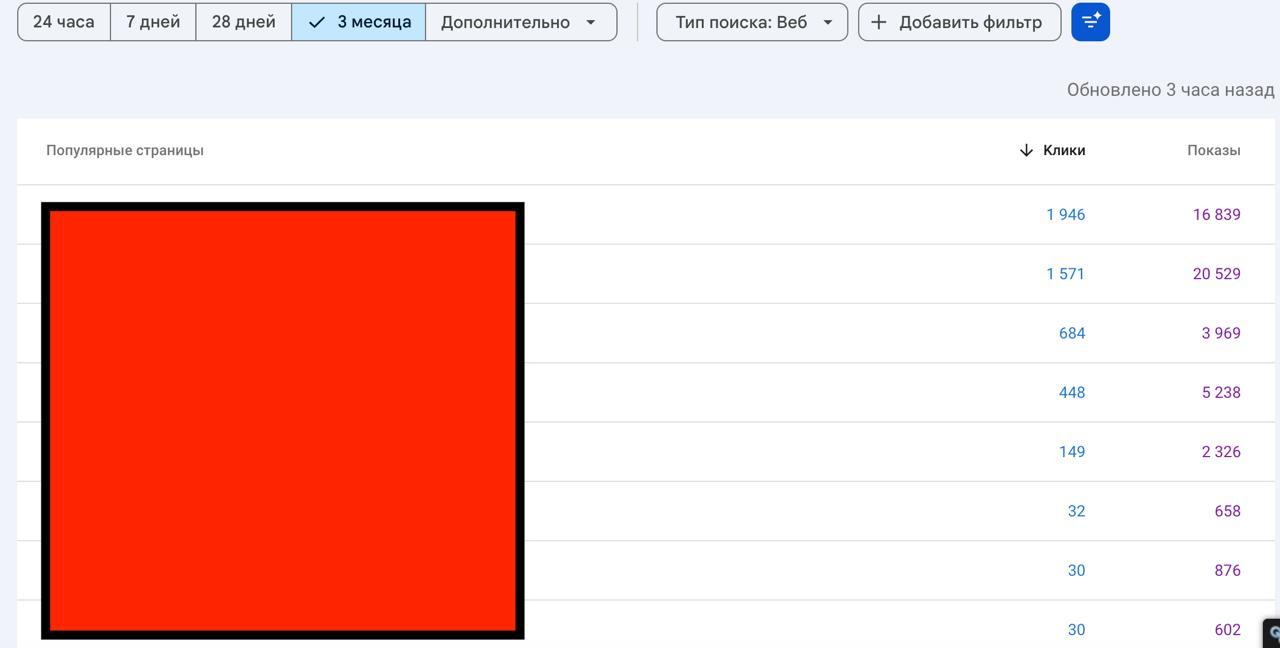Screen dimensions: 1280x648
Task: Toggle the 3 месяца selected range
Action: click(x=359, y=22)
